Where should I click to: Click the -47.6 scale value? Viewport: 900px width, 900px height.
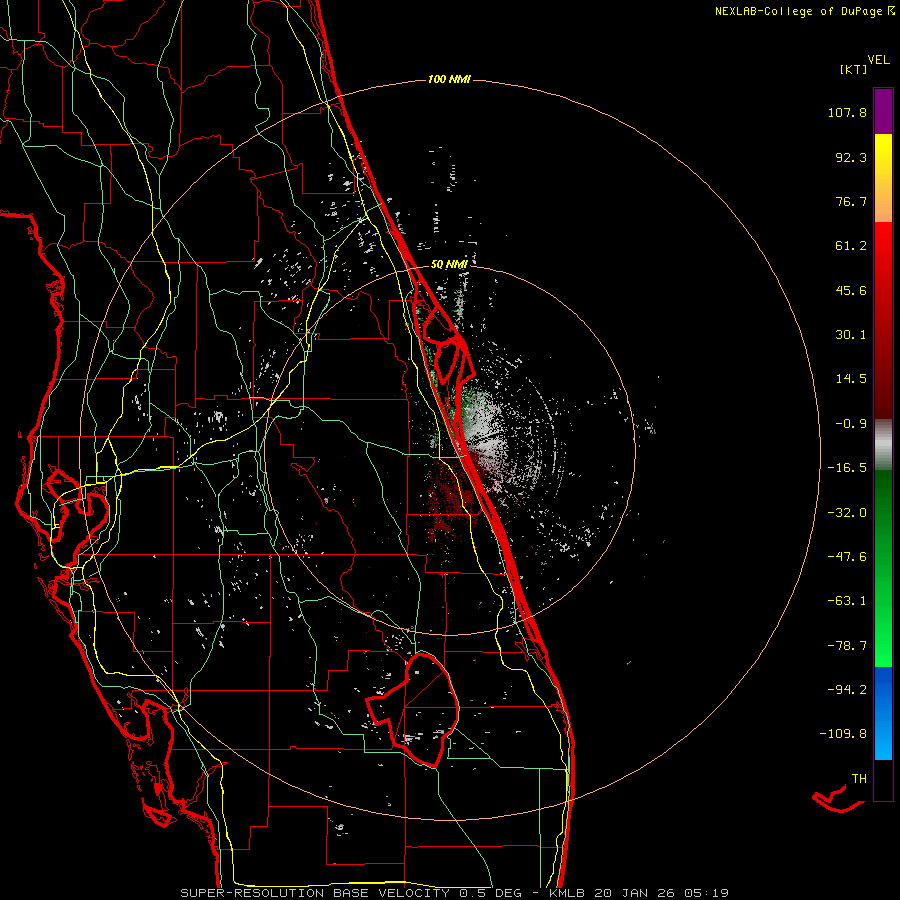(x=847, y=557)
